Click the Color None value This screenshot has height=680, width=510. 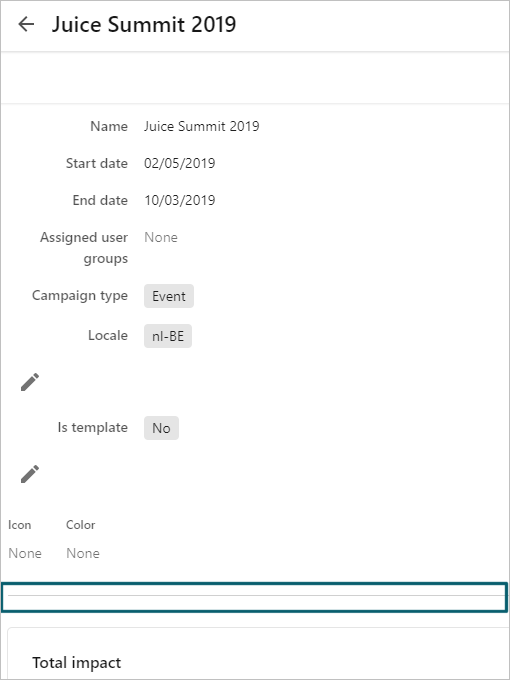pyautogui.click(x=83, y=553)
